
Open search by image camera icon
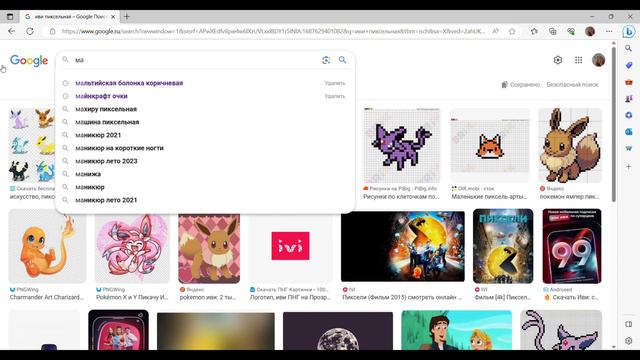point(326,60)
